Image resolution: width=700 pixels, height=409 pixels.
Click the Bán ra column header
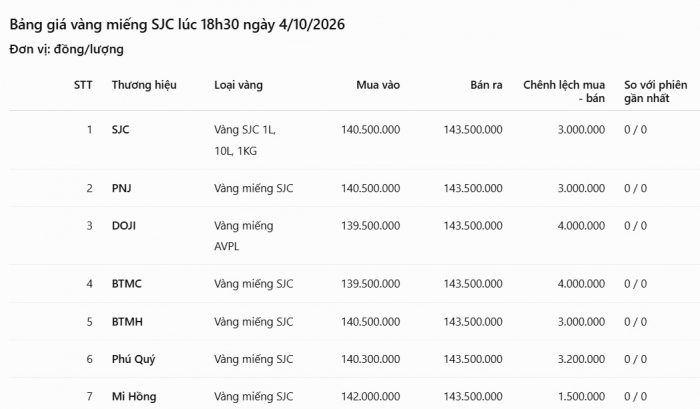click(486, 85)
